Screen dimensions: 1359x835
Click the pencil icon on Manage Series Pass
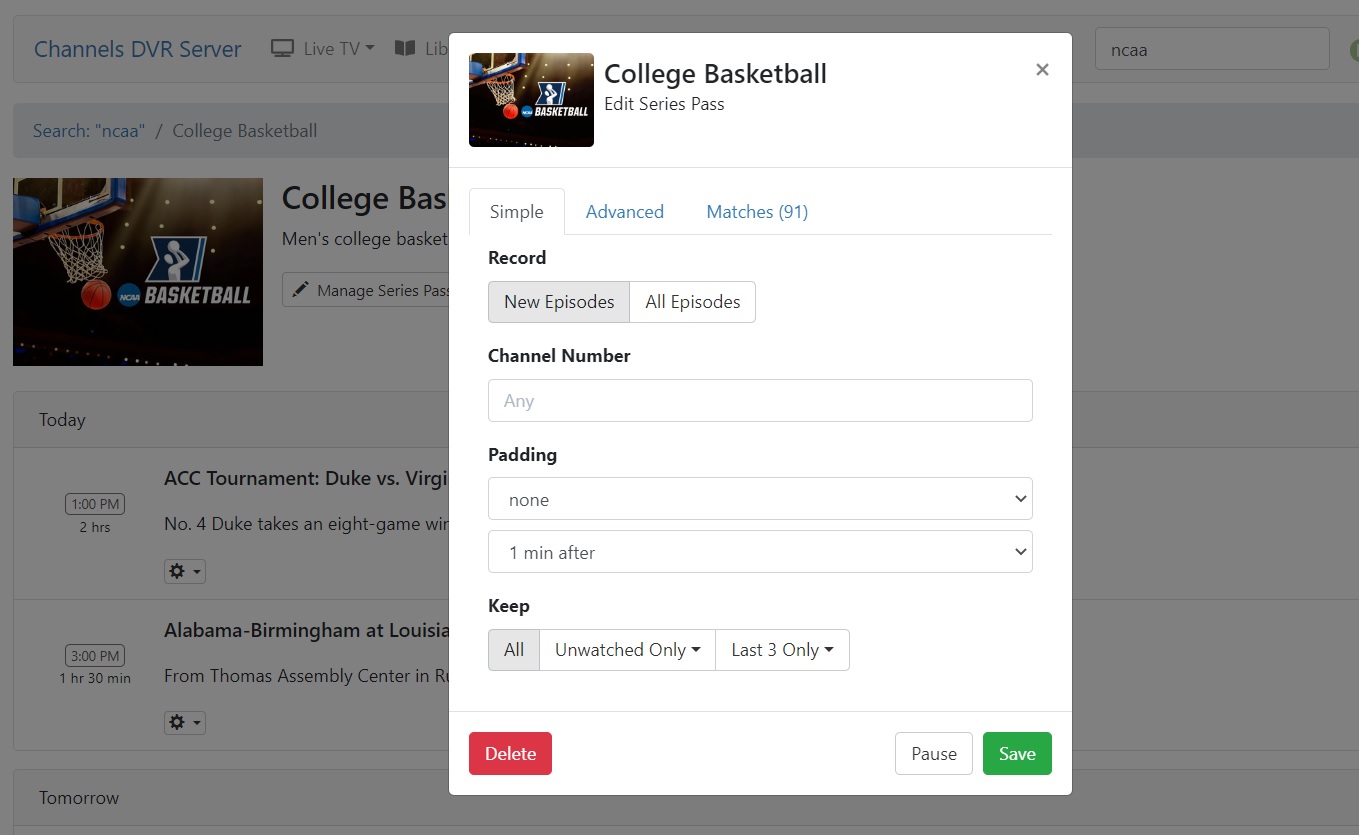[300, 290]
